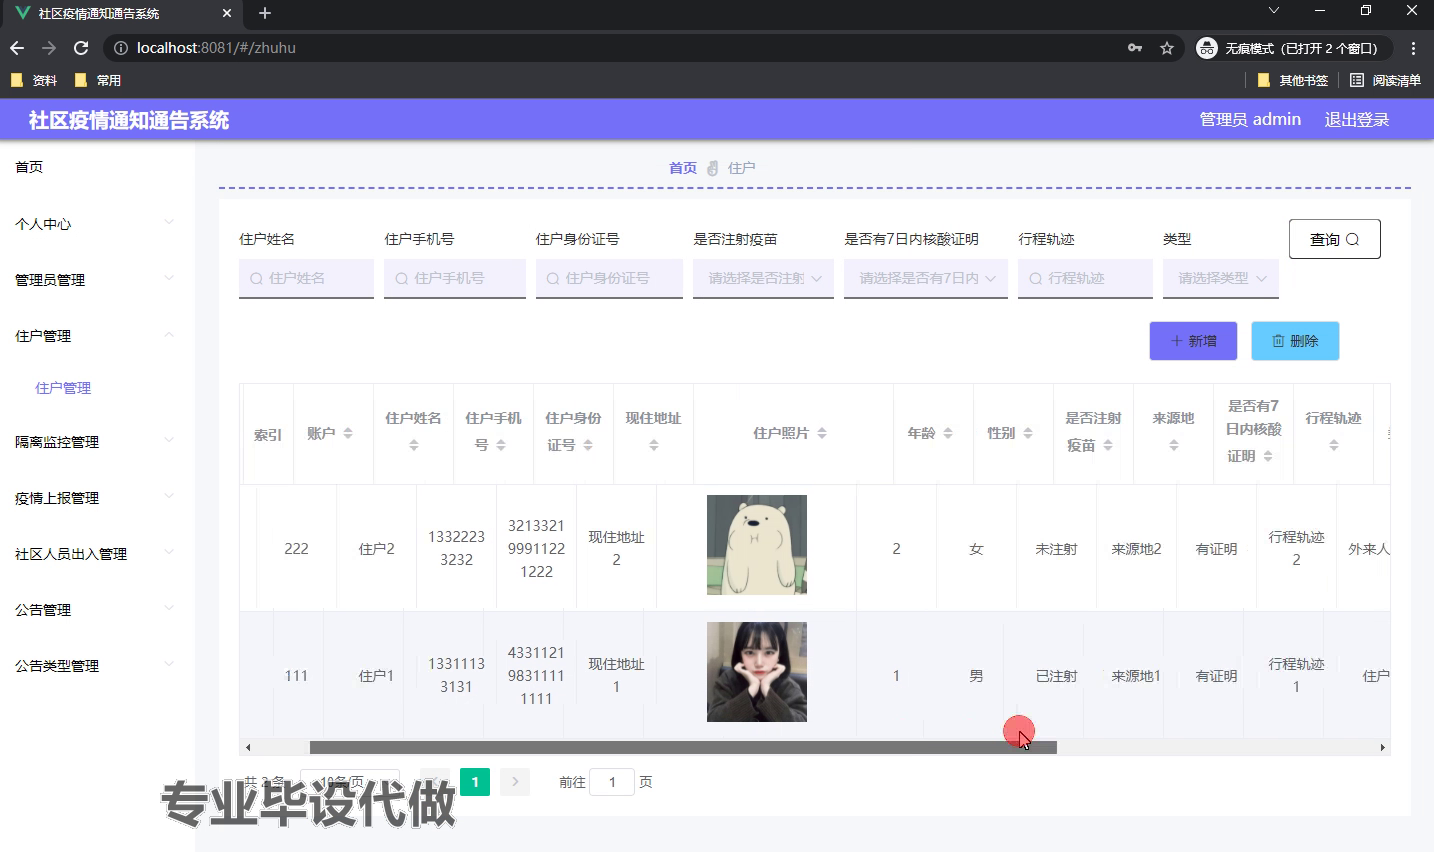Click the 查询 search button
The height and width of the screenshot is (852, 1434).
1335,239
